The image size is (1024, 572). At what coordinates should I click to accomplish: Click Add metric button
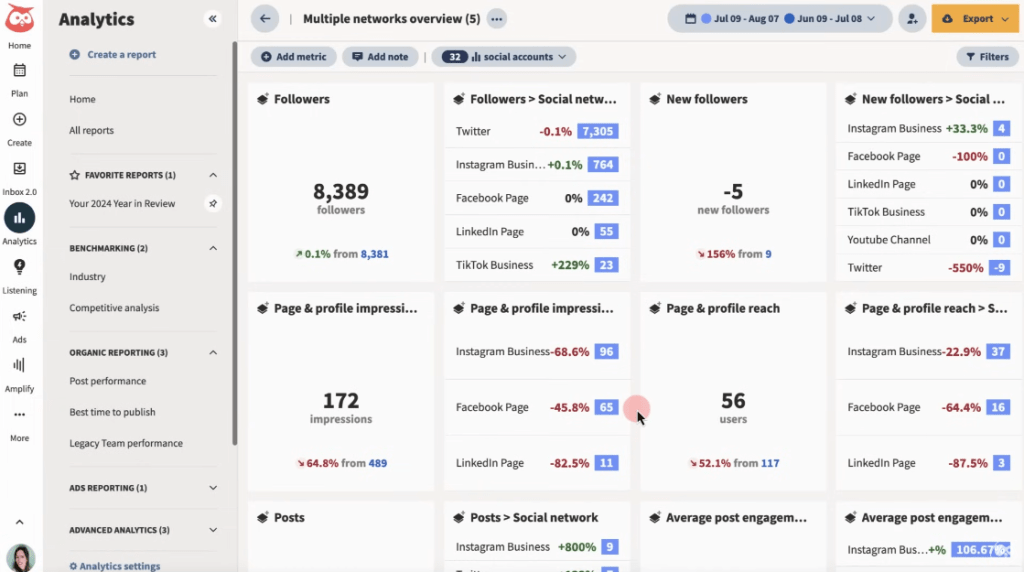[294, 57]
